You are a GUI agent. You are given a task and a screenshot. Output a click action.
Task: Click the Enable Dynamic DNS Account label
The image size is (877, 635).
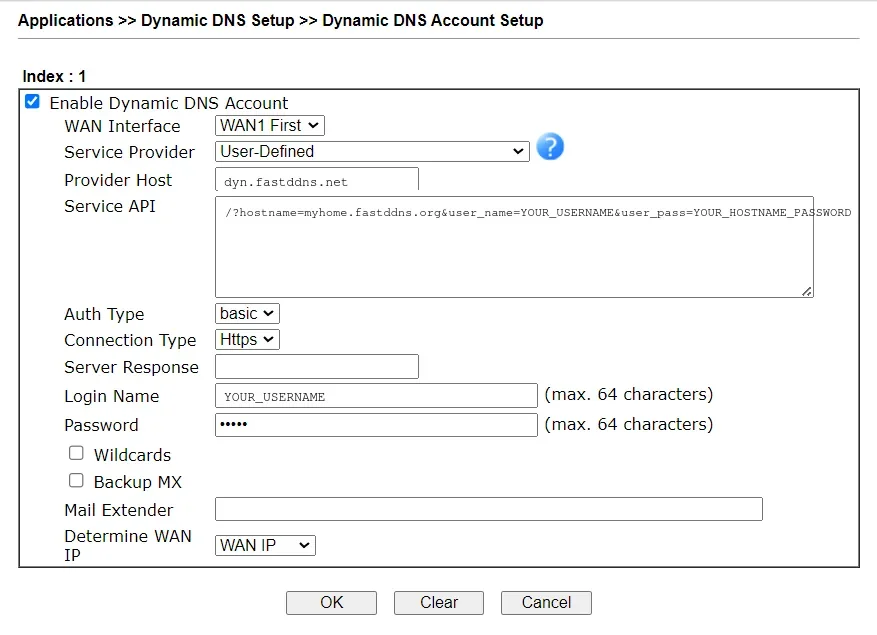168,103
